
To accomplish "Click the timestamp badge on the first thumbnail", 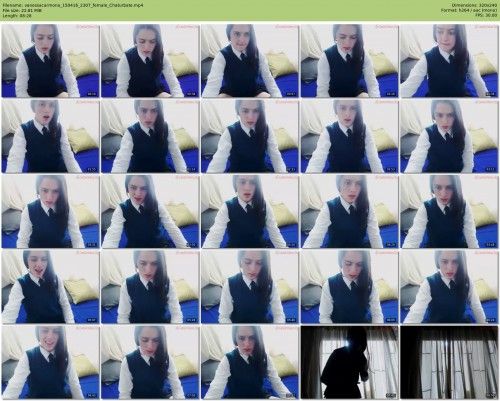I will [92, 94].
